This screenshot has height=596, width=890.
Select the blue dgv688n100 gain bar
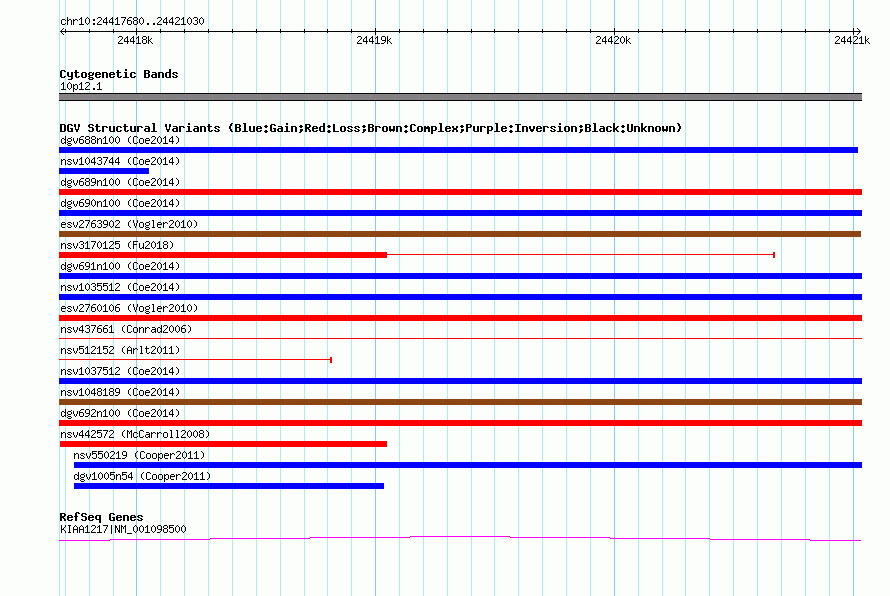click(458, 150)
